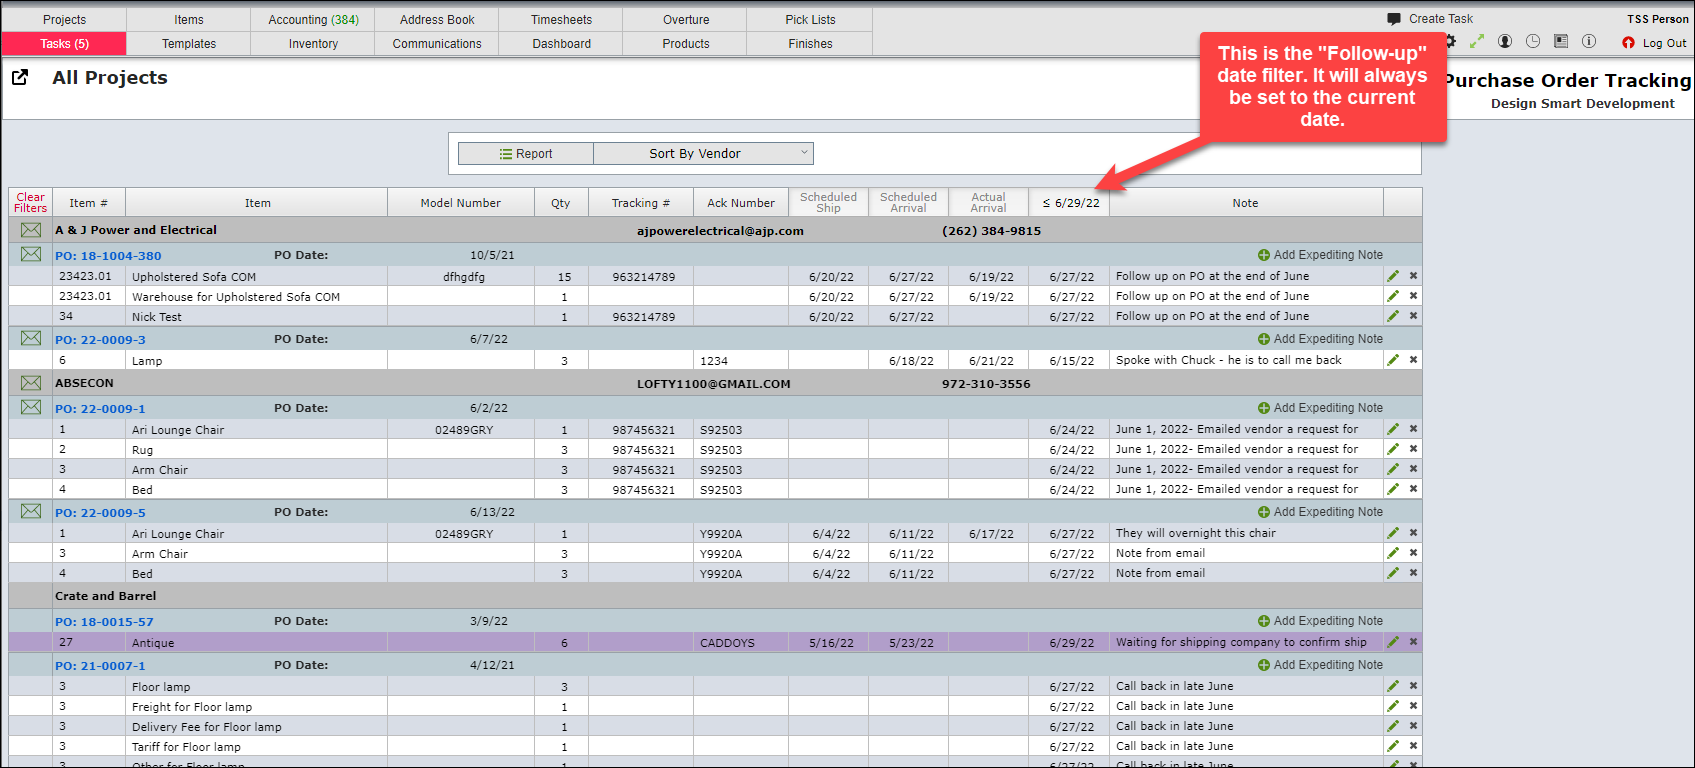Open the clock time-tracking icon
Image resolution: width=1695 pixels, height=768 pixels.
[1533, 42]
